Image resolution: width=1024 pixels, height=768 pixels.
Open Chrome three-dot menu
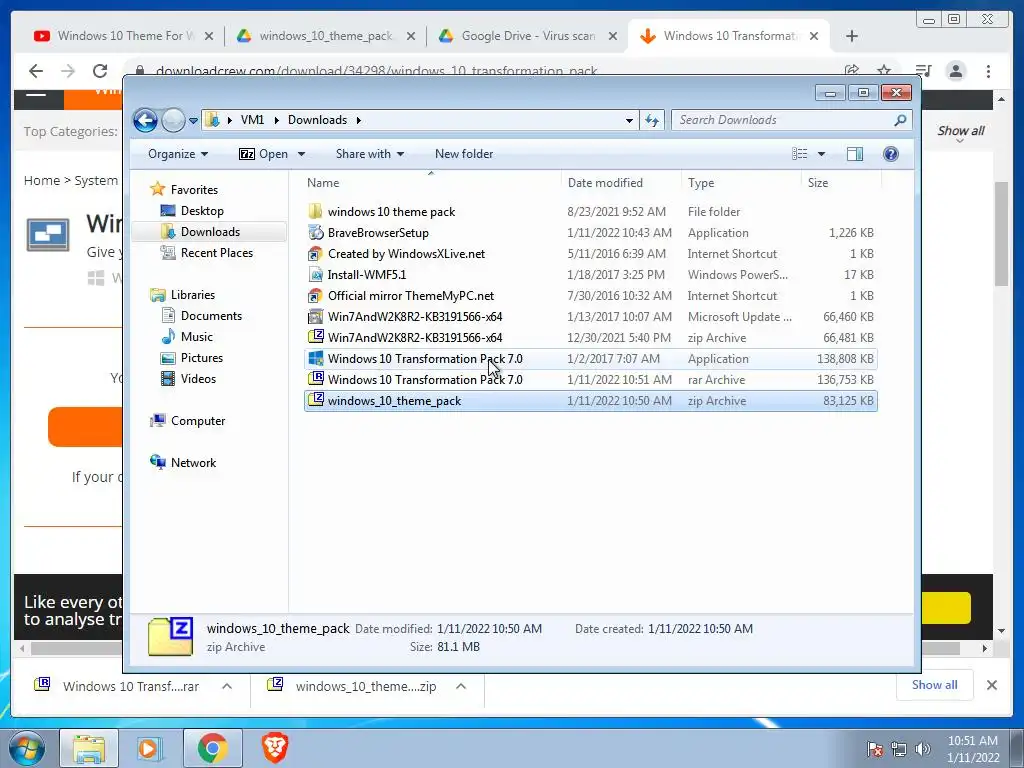988,71
